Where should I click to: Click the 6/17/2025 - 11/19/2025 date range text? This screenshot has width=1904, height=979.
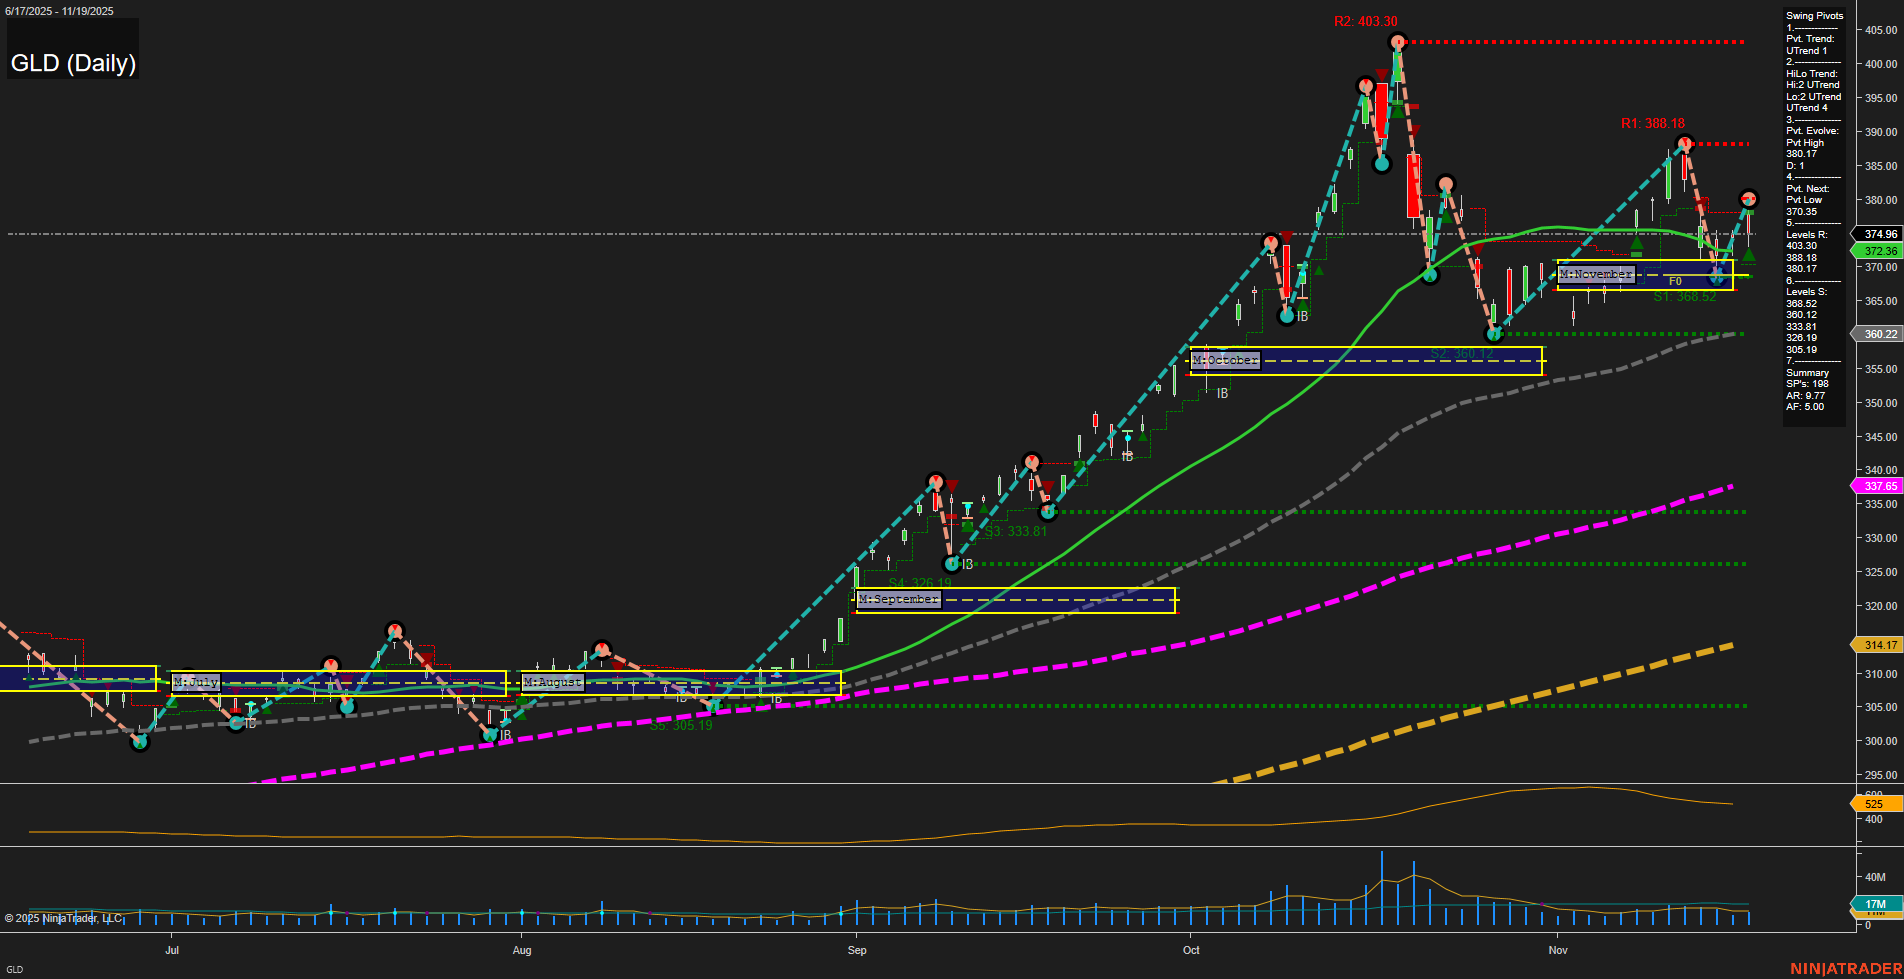click(x=60, y=11)
